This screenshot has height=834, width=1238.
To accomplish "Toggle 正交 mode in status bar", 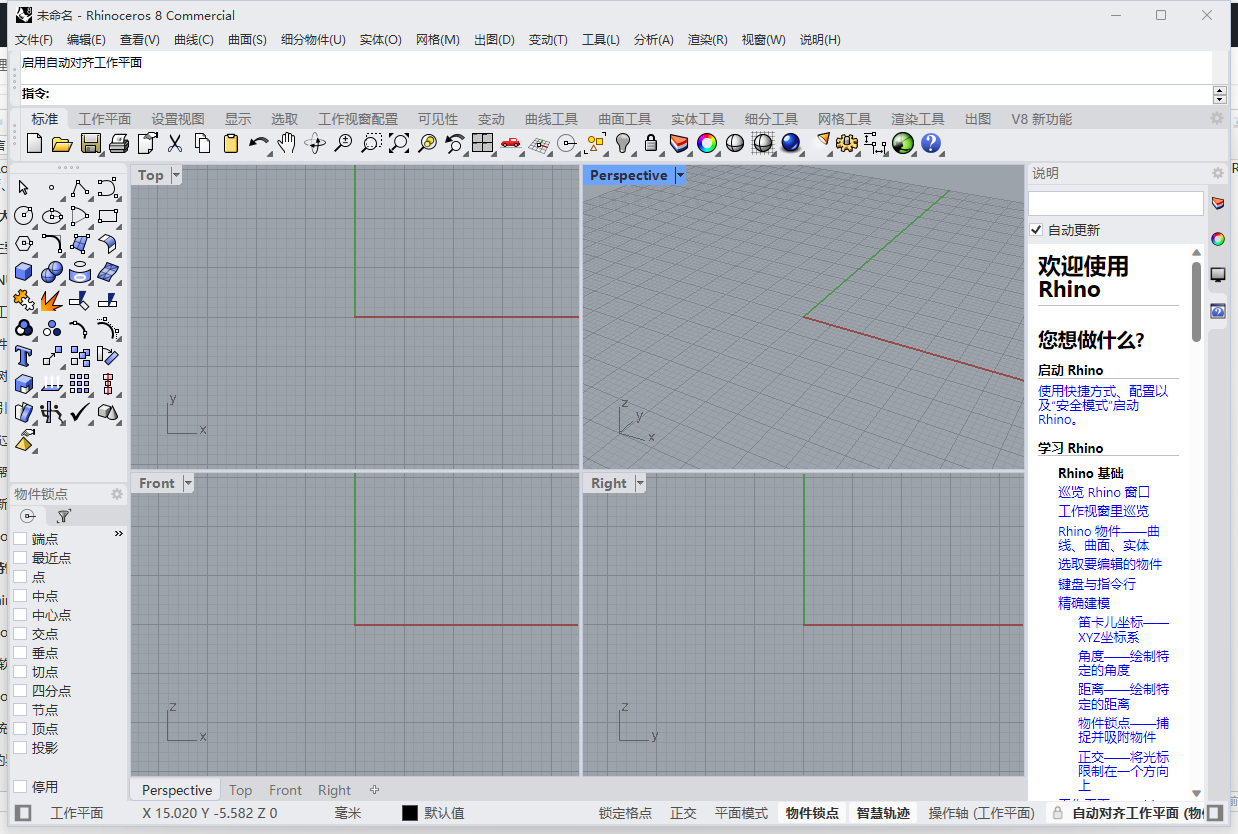I will pos(683,813).
